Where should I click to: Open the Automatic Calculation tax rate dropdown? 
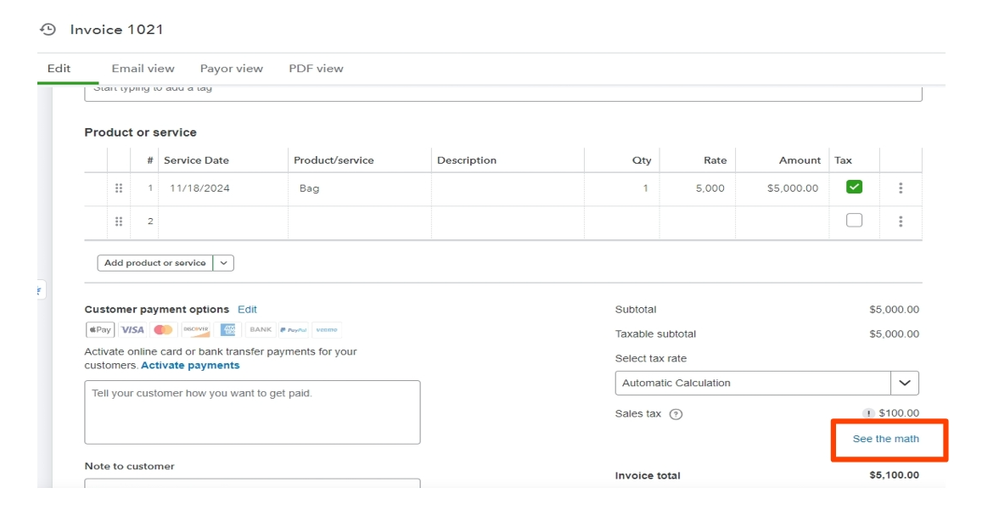pos(904,383)
